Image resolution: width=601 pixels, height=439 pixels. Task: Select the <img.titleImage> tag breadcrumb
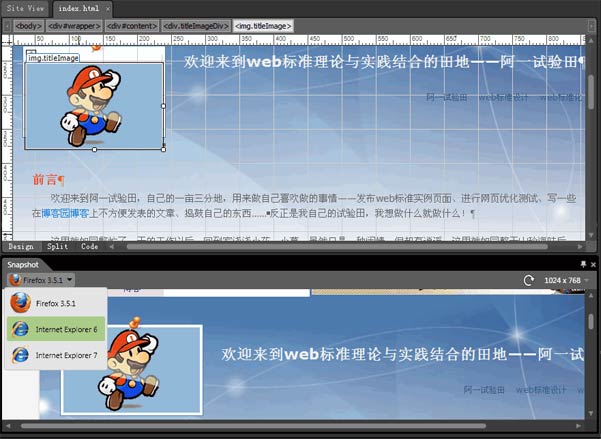[263, 26]
